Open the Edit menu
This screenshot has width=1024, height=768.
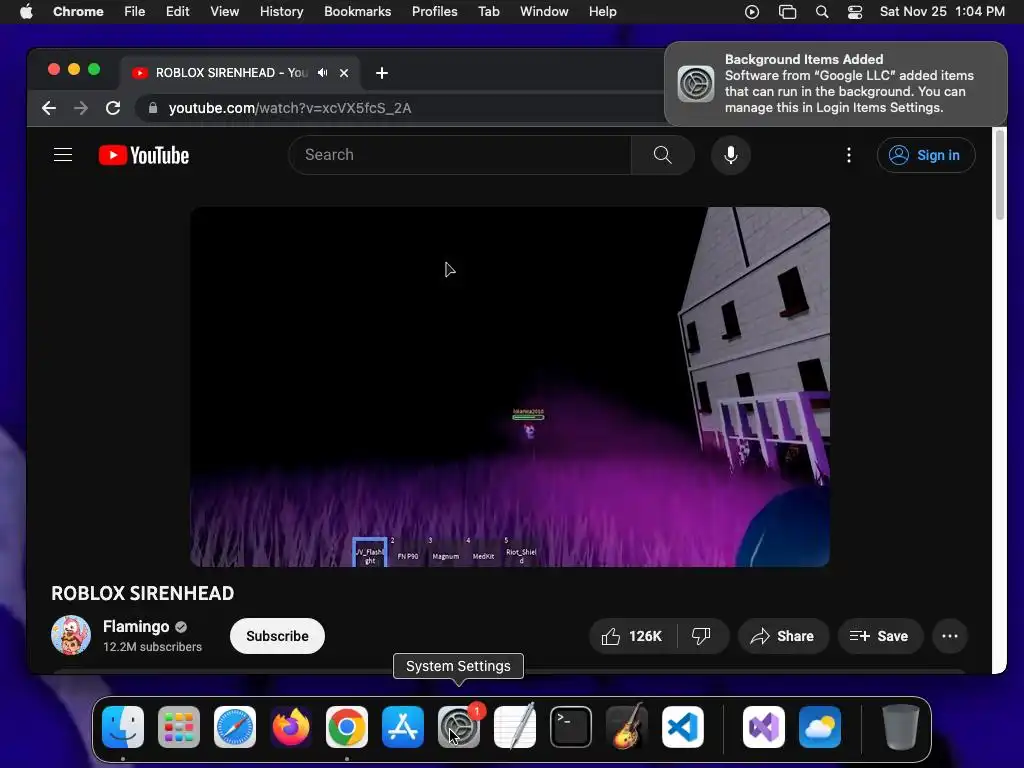click(178, 12)
